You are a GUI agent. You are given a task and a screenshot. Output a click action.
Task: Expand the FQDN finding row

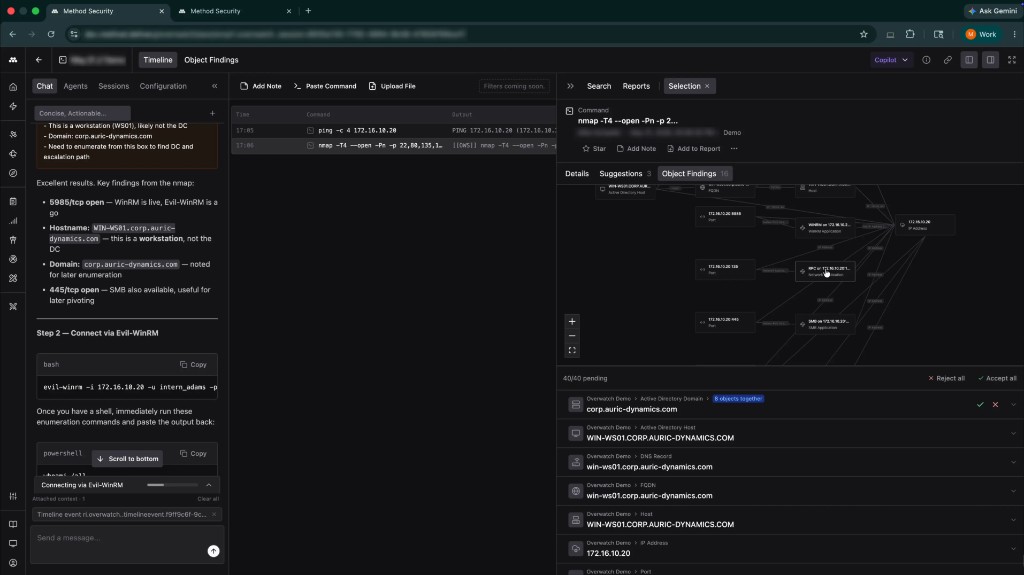[1014, 491]
